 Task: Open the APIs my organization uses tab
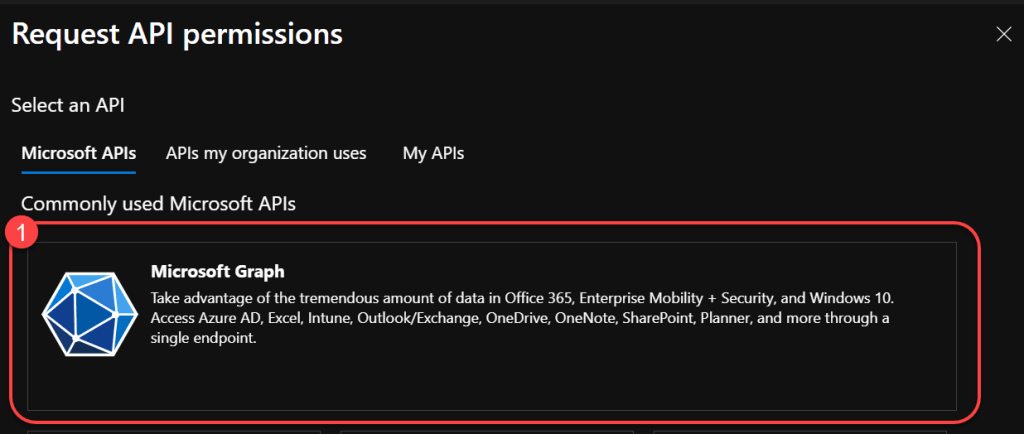pos(266,153)
